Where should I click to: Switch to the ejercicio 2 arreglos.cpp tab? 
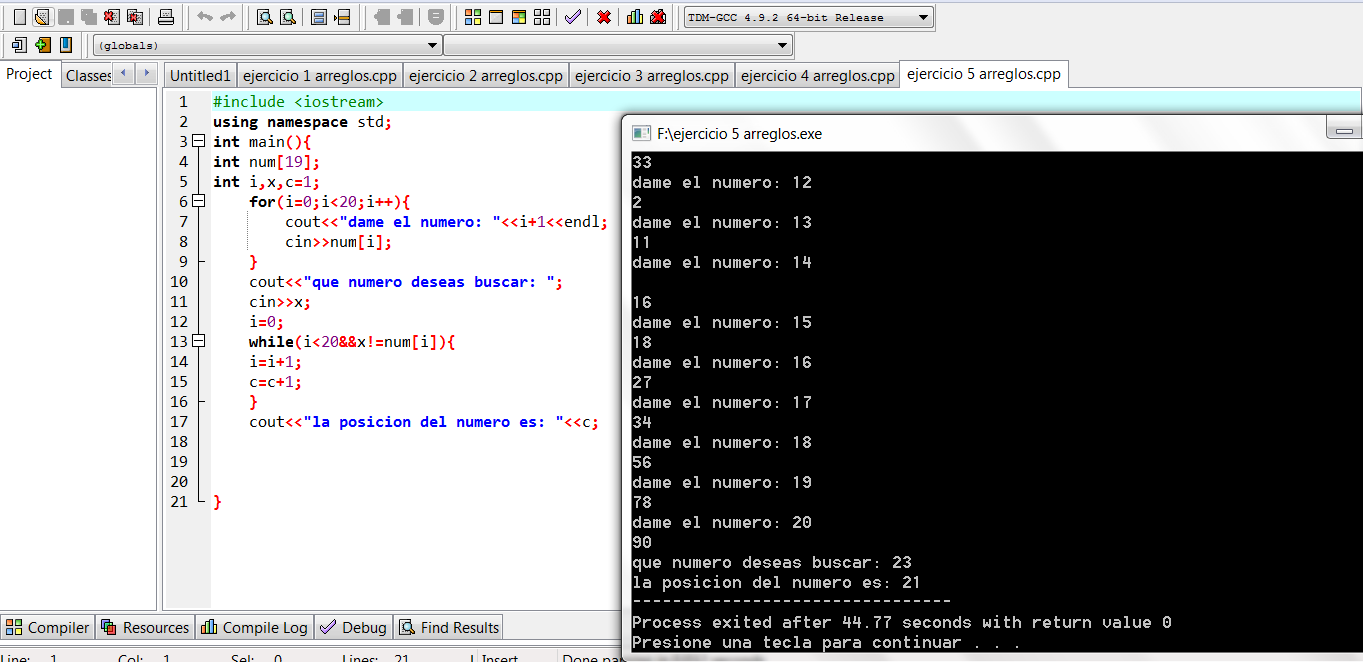tap(486, 74)
